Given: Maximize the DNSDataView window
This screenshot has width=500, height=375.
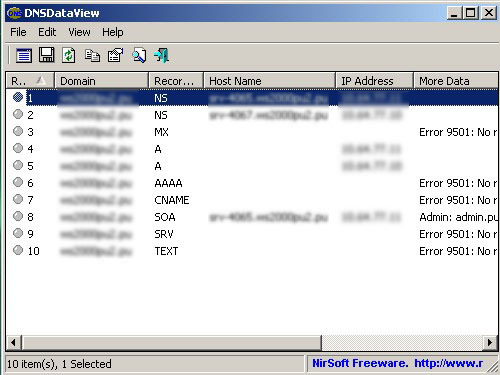Looking at the screenshot, I should coord(471,13).
